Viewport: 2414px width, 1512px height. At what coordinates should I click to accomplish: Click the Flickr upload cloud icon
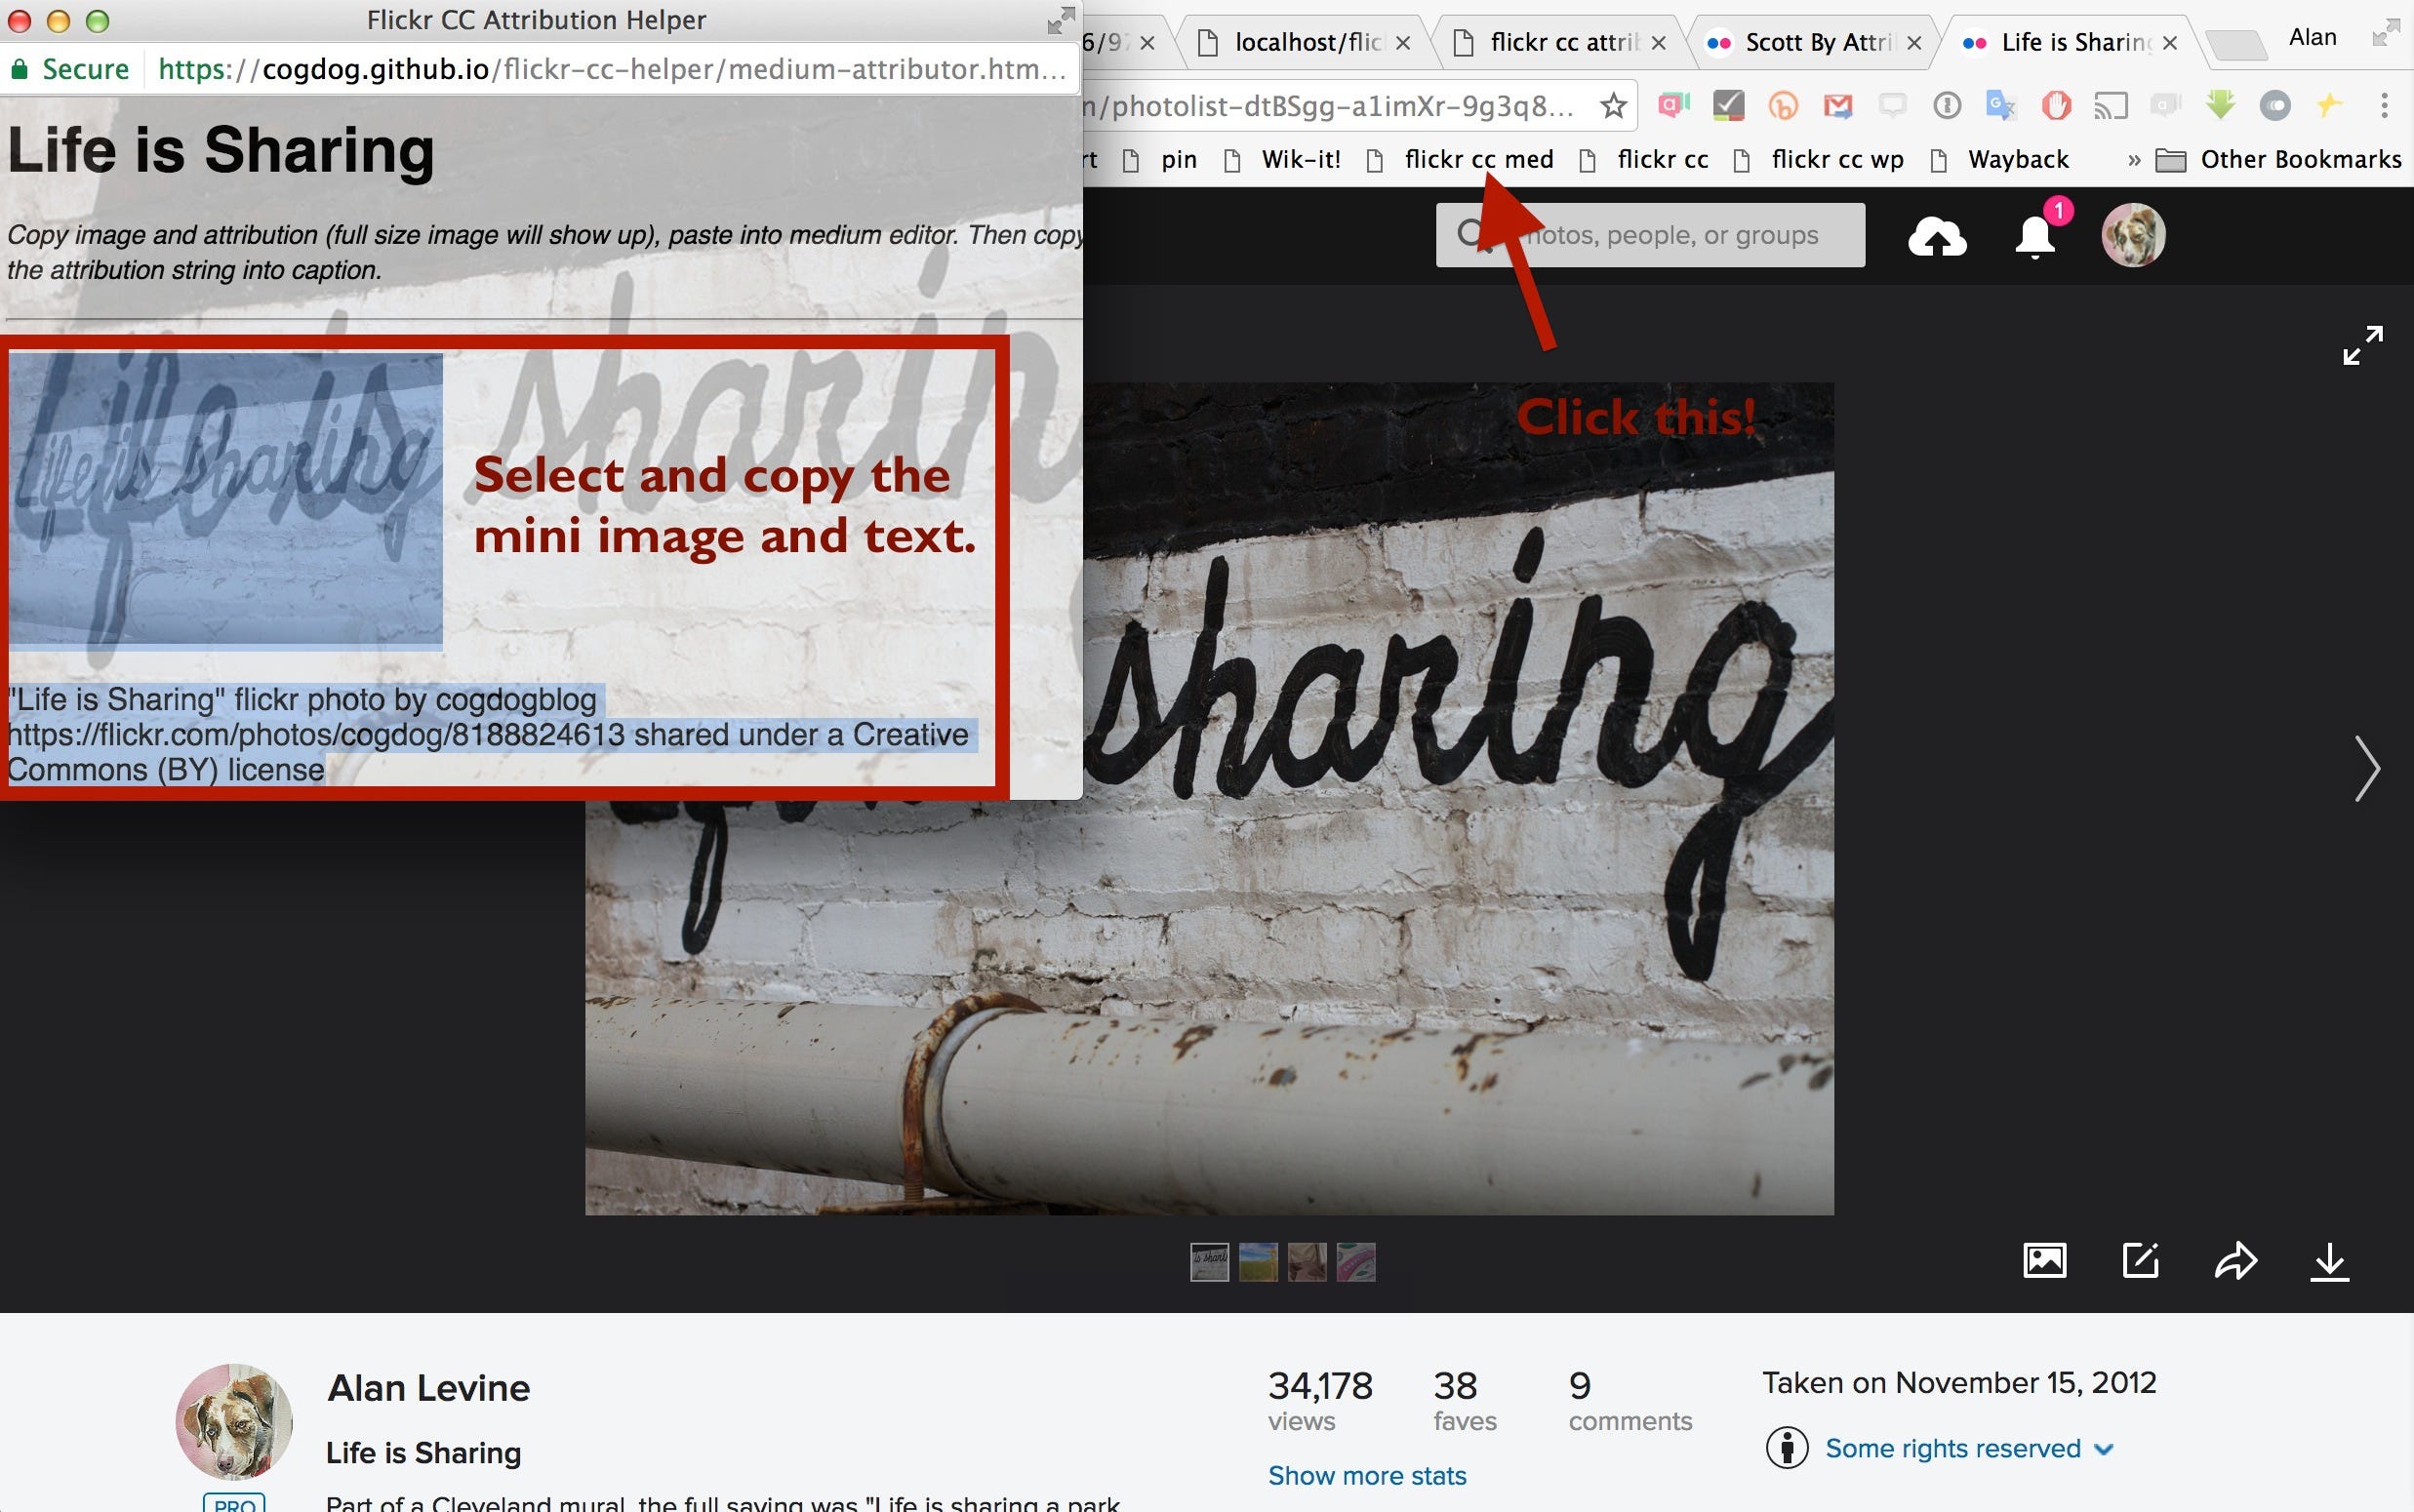tap(1937, 237)
